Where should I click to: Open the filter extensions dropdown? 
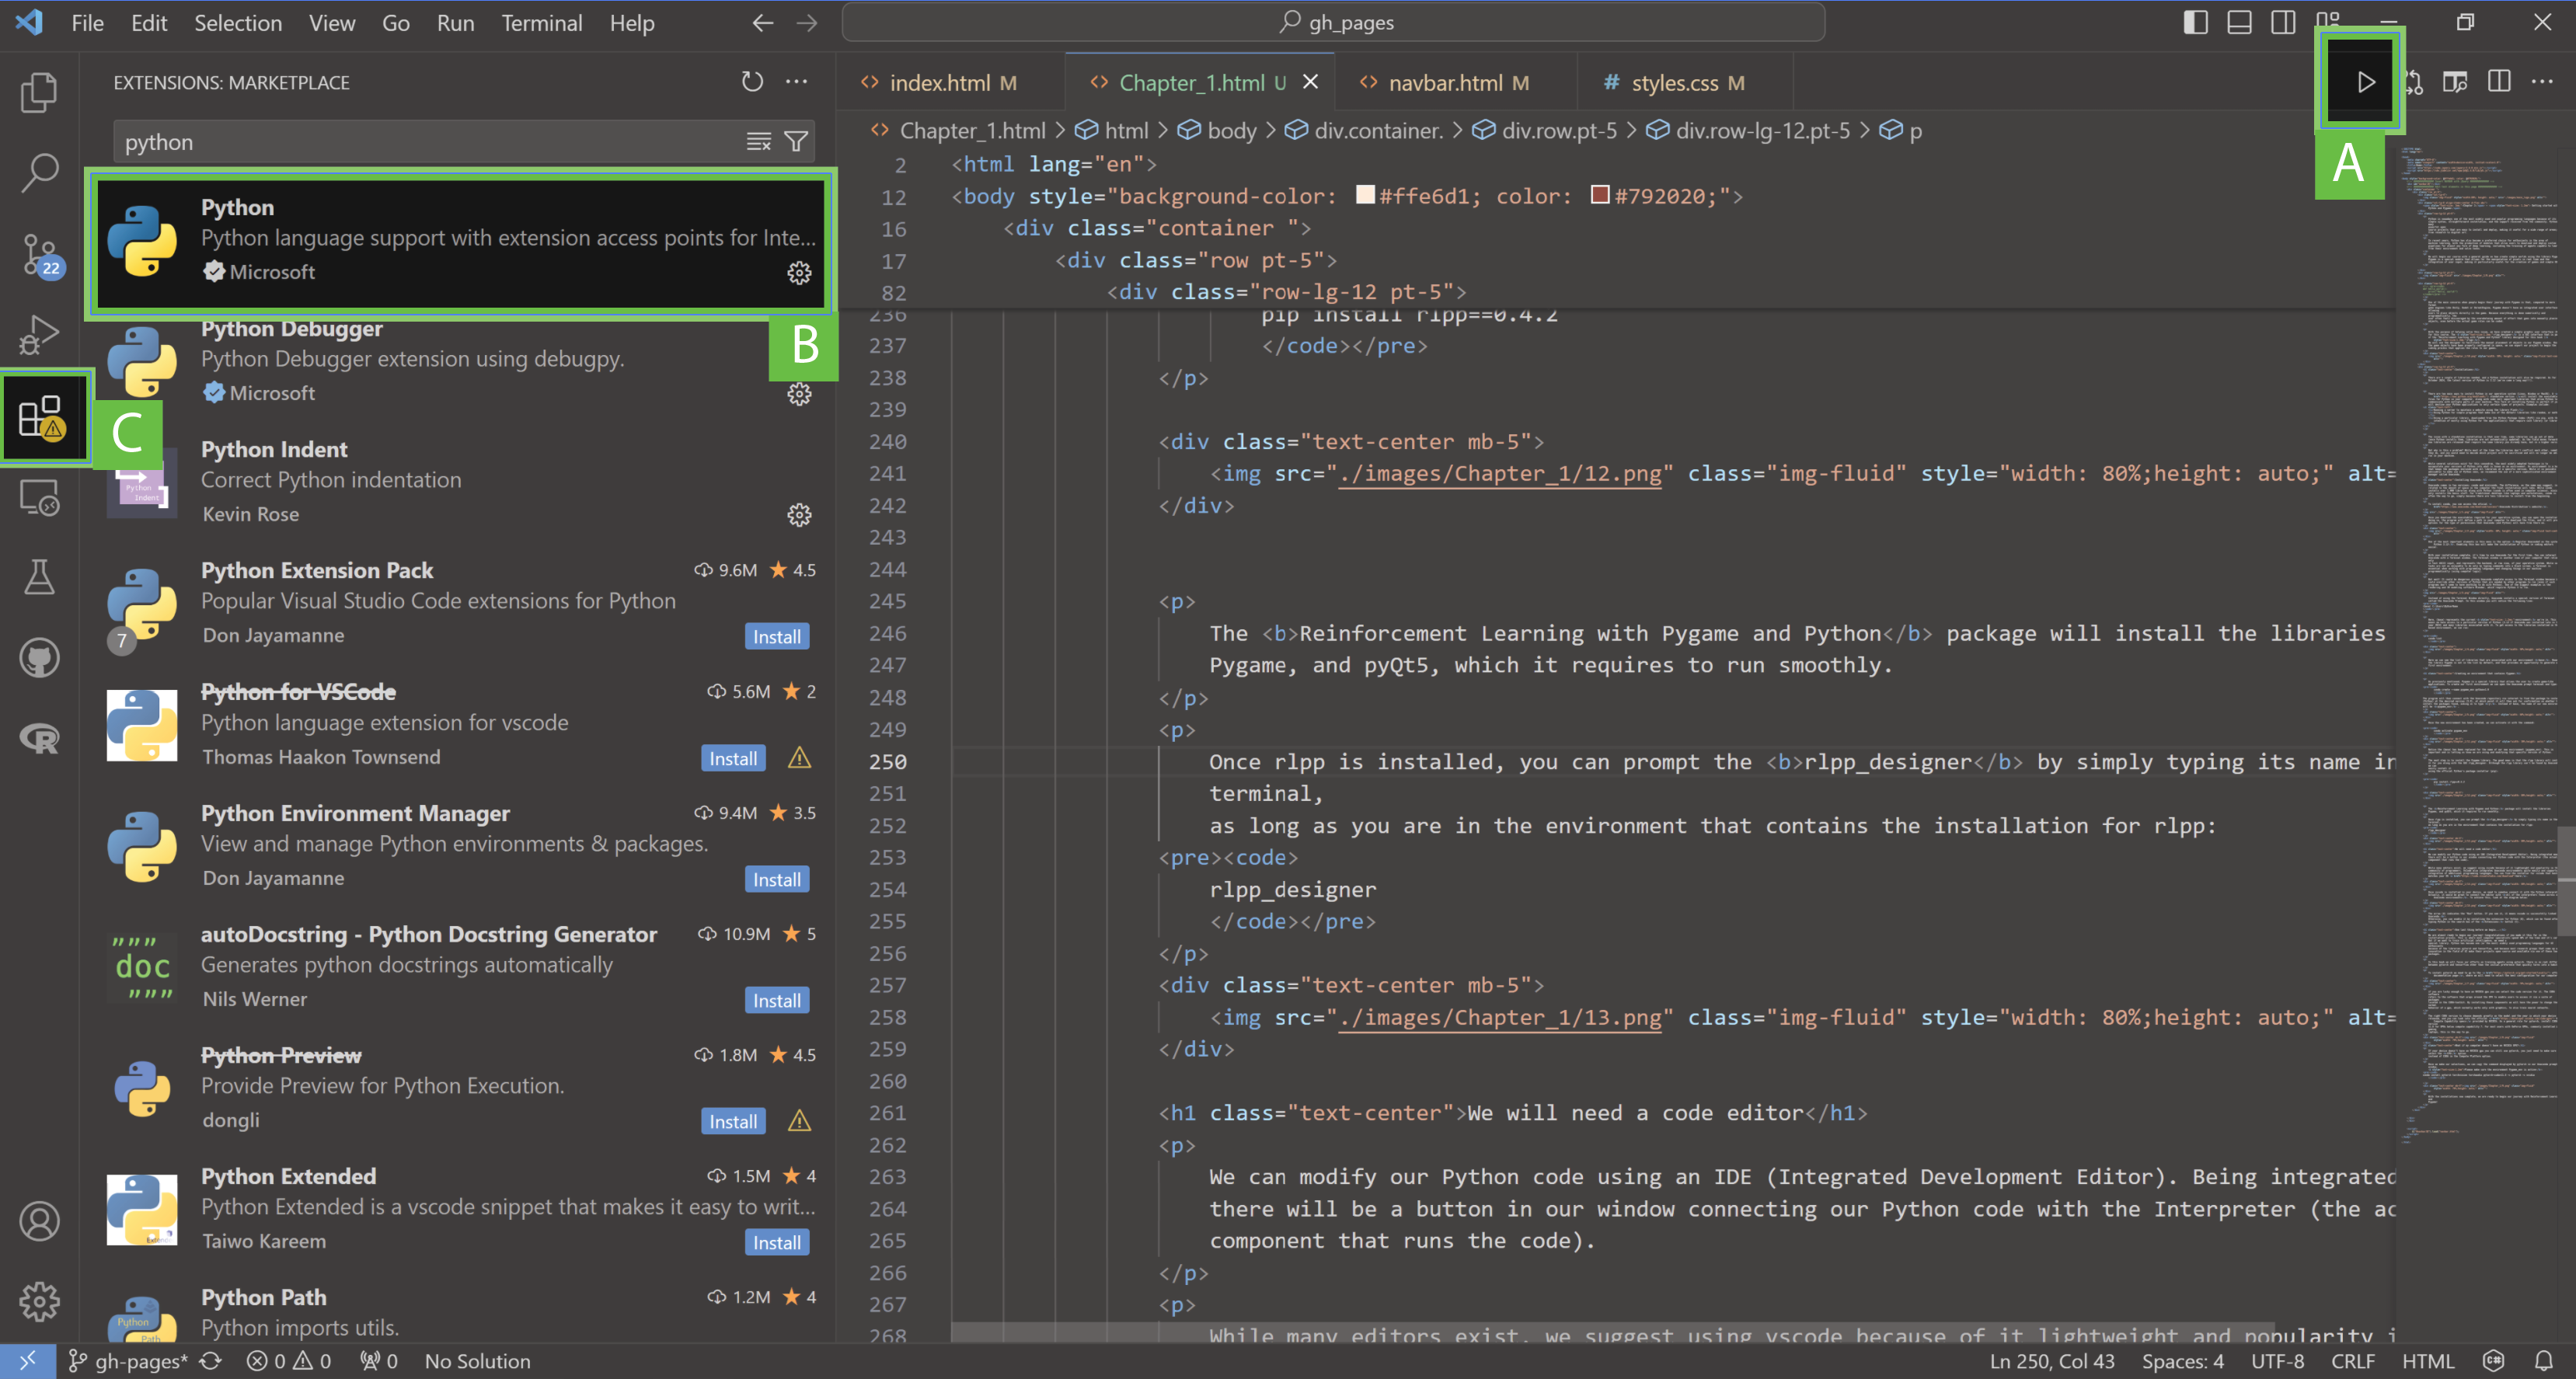click(796, 142)
